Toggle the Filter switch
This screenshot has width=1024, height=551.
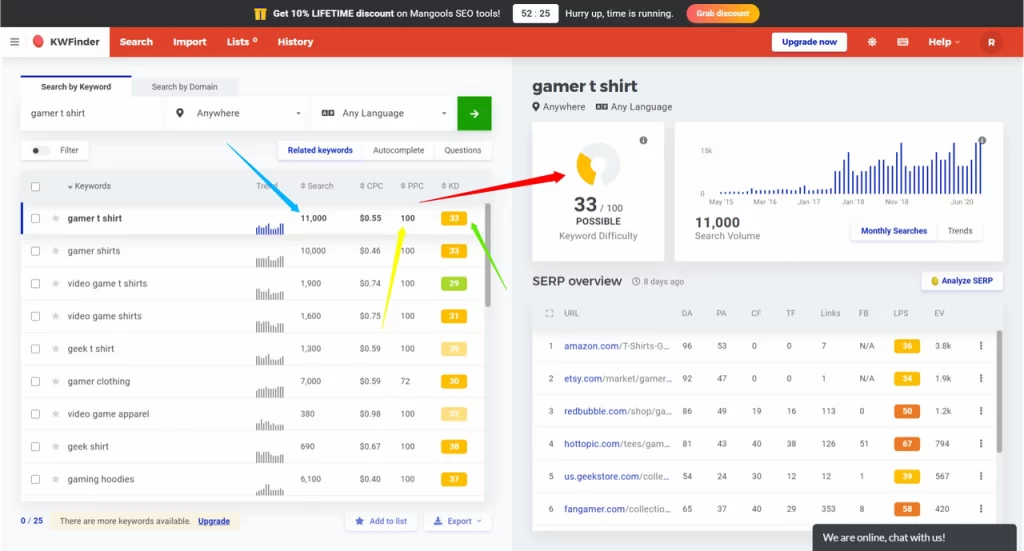point(39,151)
